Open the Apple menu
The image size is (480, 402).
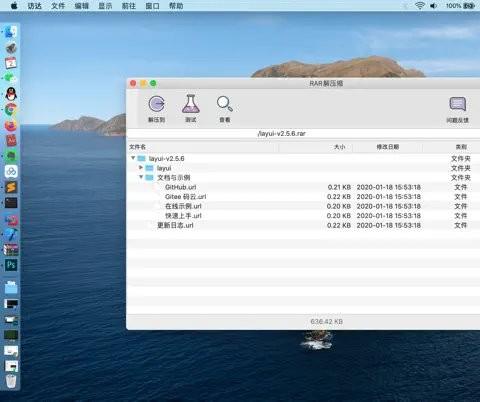(x=14, y=6)
